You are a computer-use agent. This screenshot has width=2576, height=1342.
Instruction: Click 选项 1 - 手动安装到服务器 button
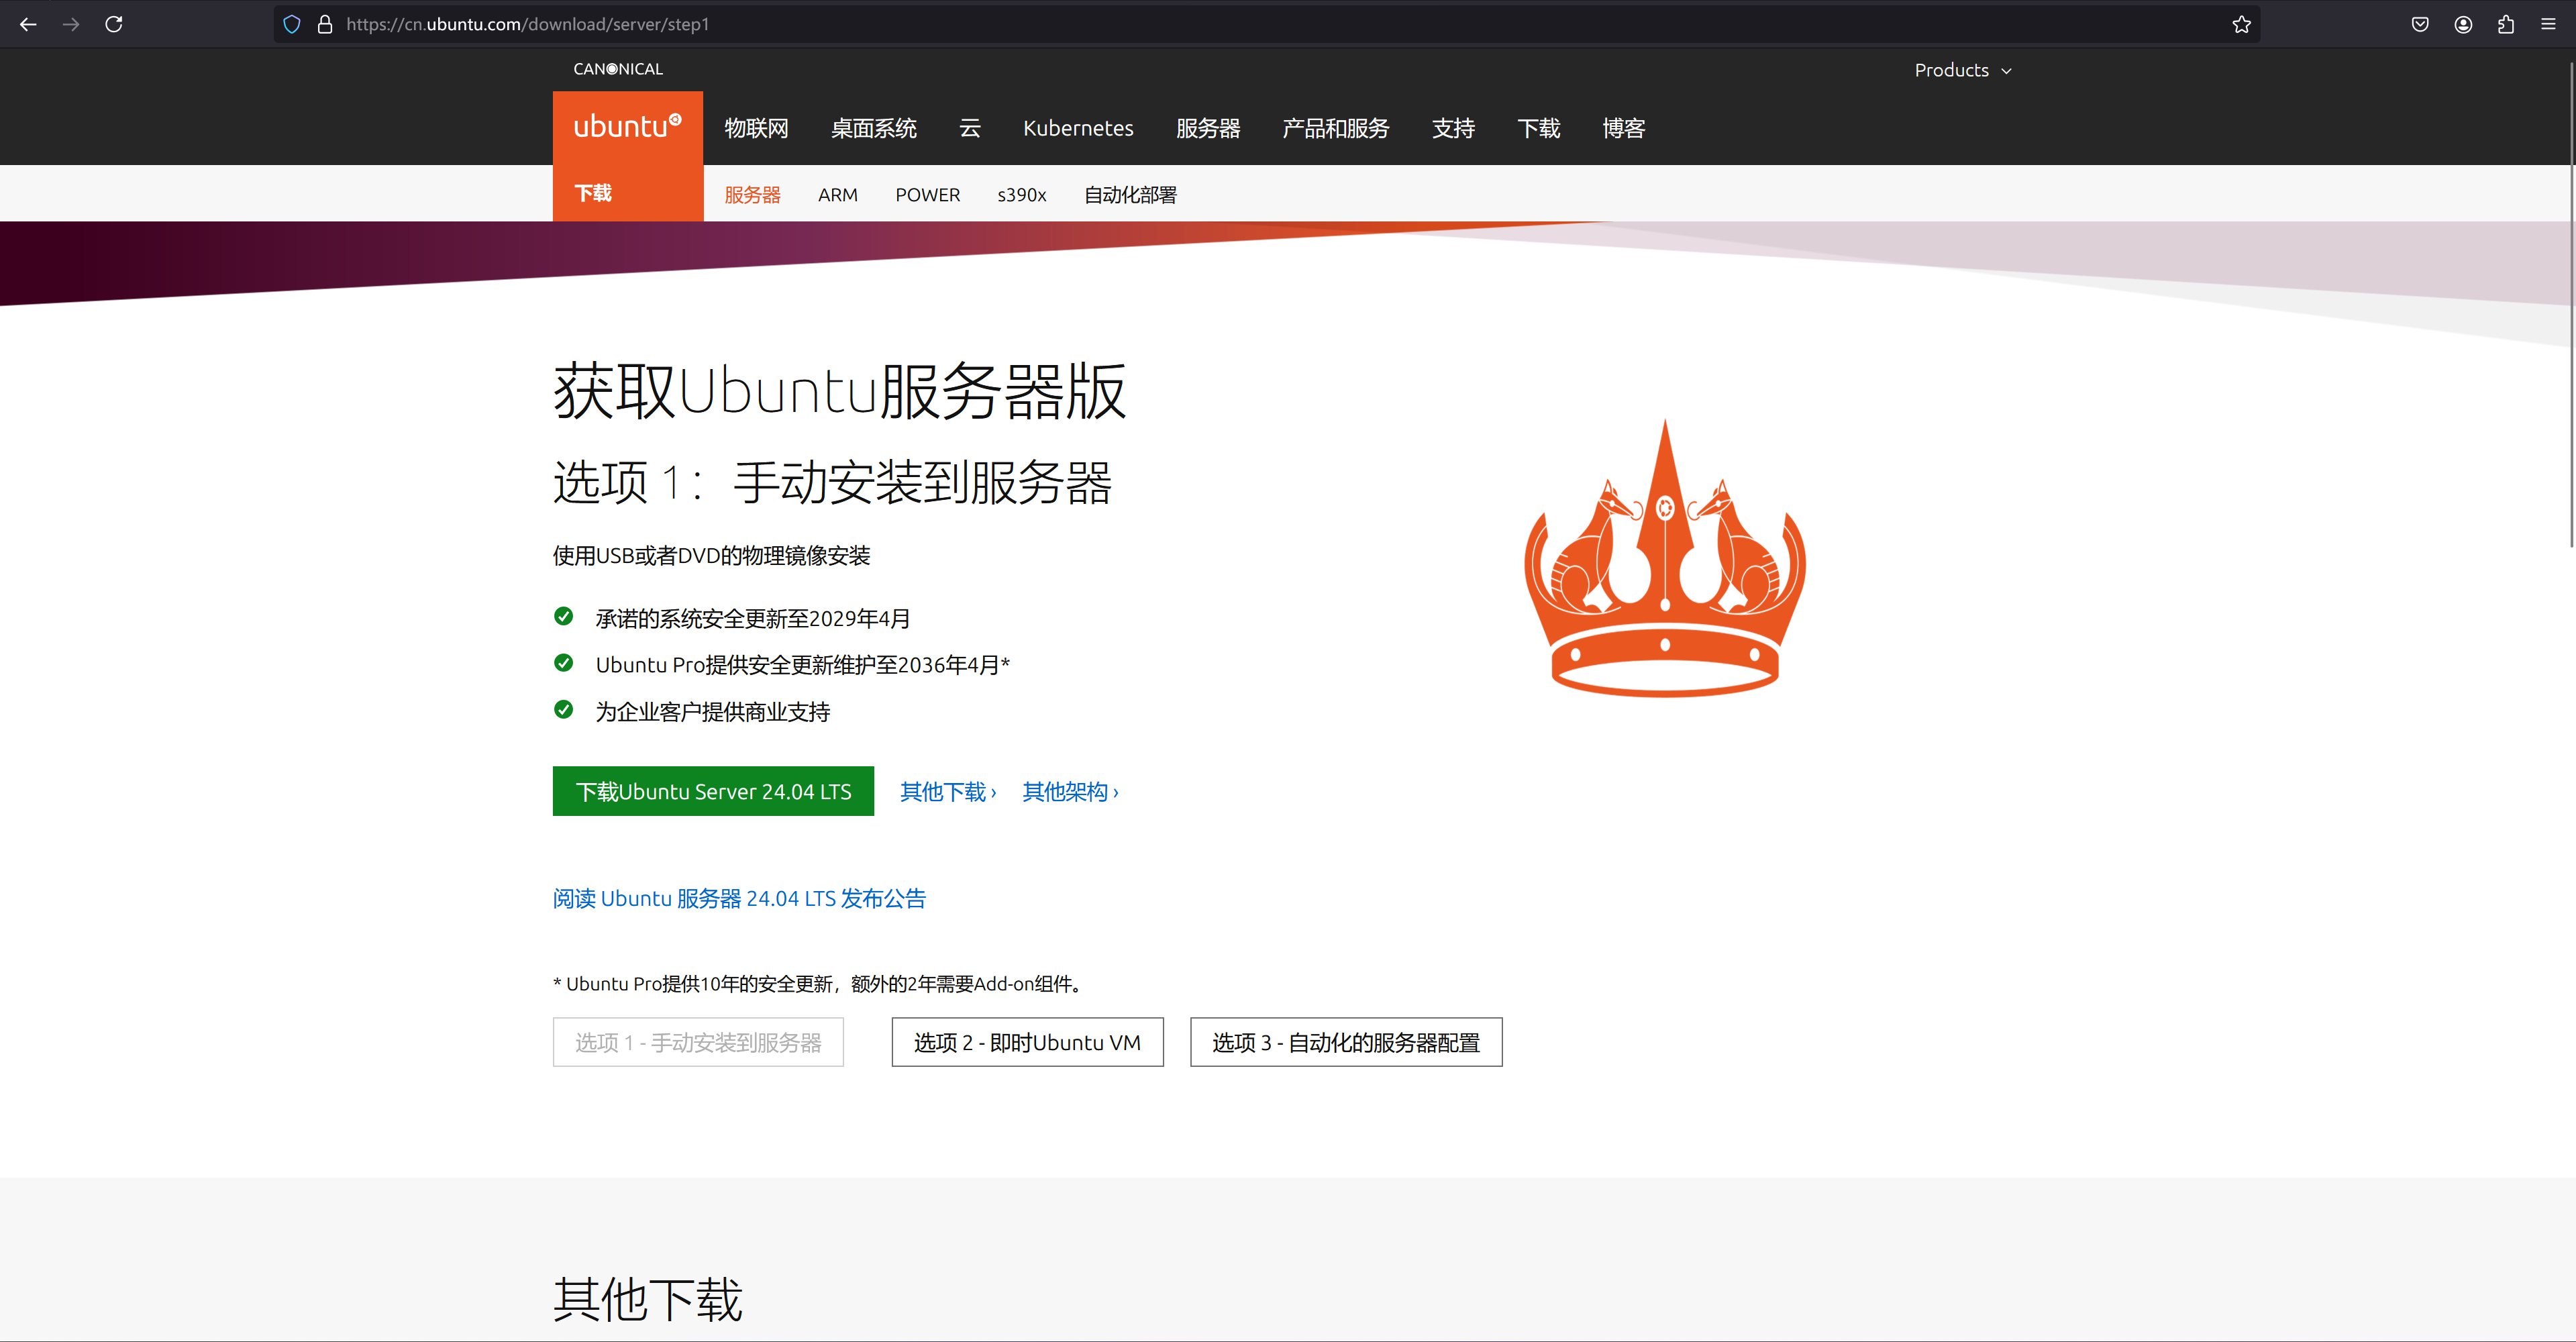coord(698,1042)
